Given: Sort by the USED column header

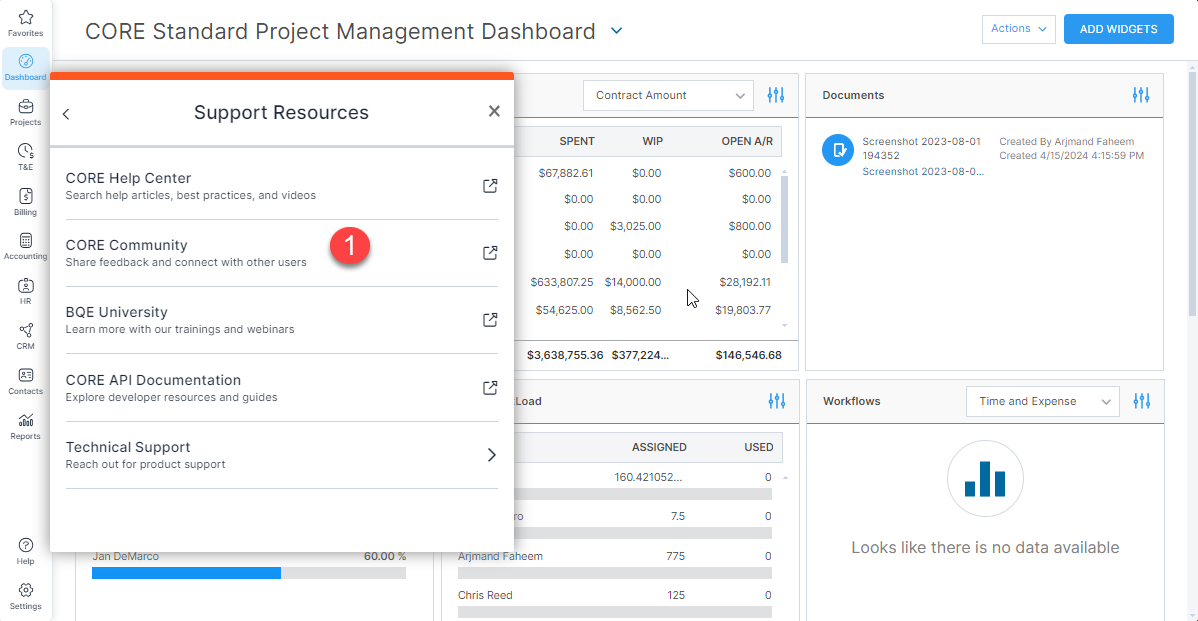Looking at the screenshot, I should [x=759, y=447].
